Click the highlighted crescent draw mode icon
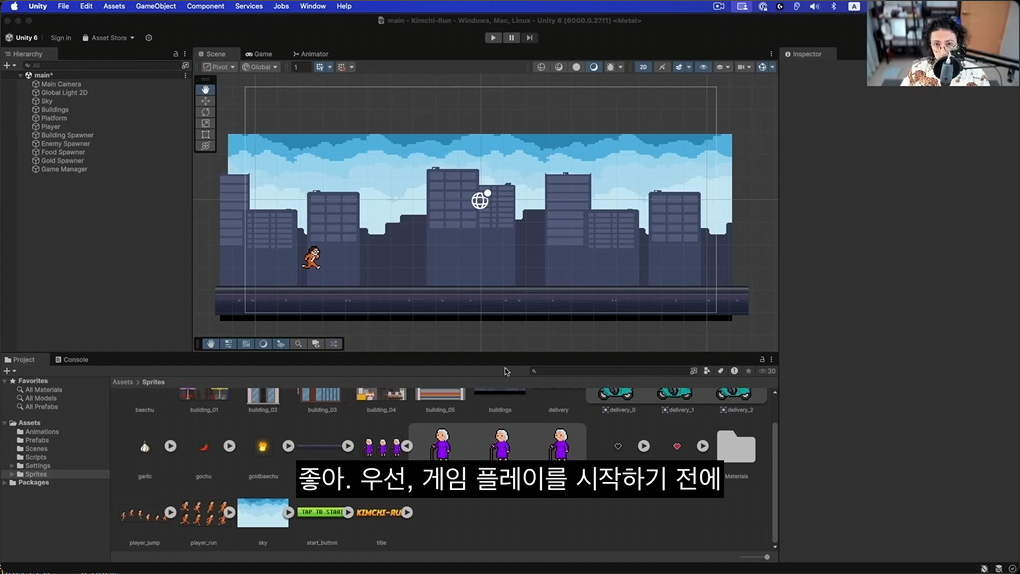This screenshot has width=1020, height=574. tap(593, 67)
